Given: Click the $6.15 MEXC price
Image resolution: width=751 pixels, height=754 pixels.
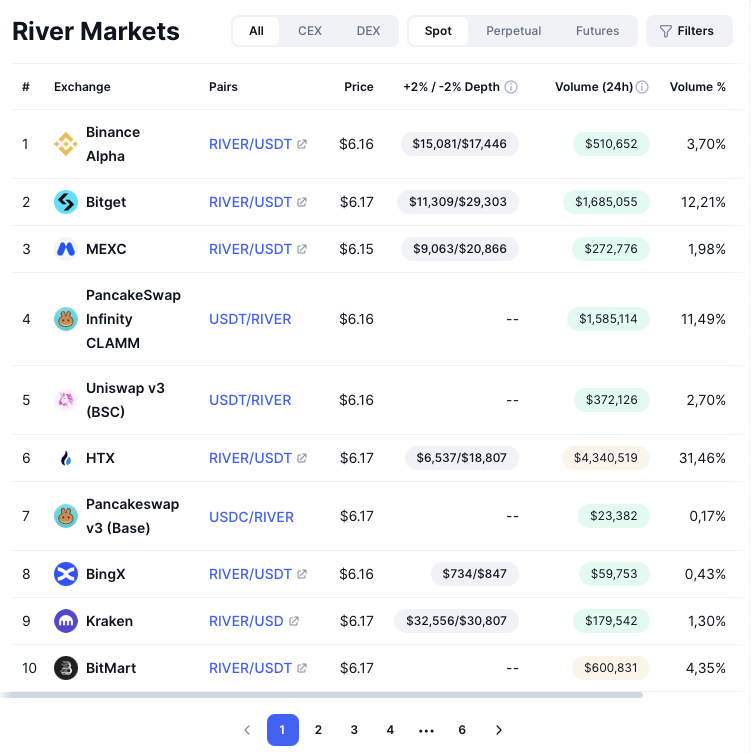Looking at the screenshot, I should (356, 249).
